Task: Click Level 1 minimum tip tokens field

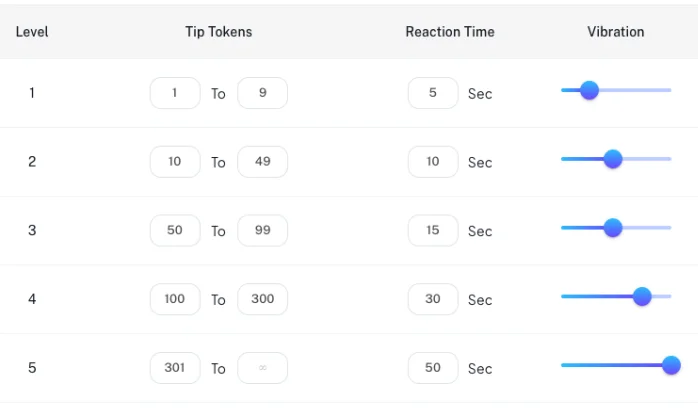Action: [x=175, y=93]
